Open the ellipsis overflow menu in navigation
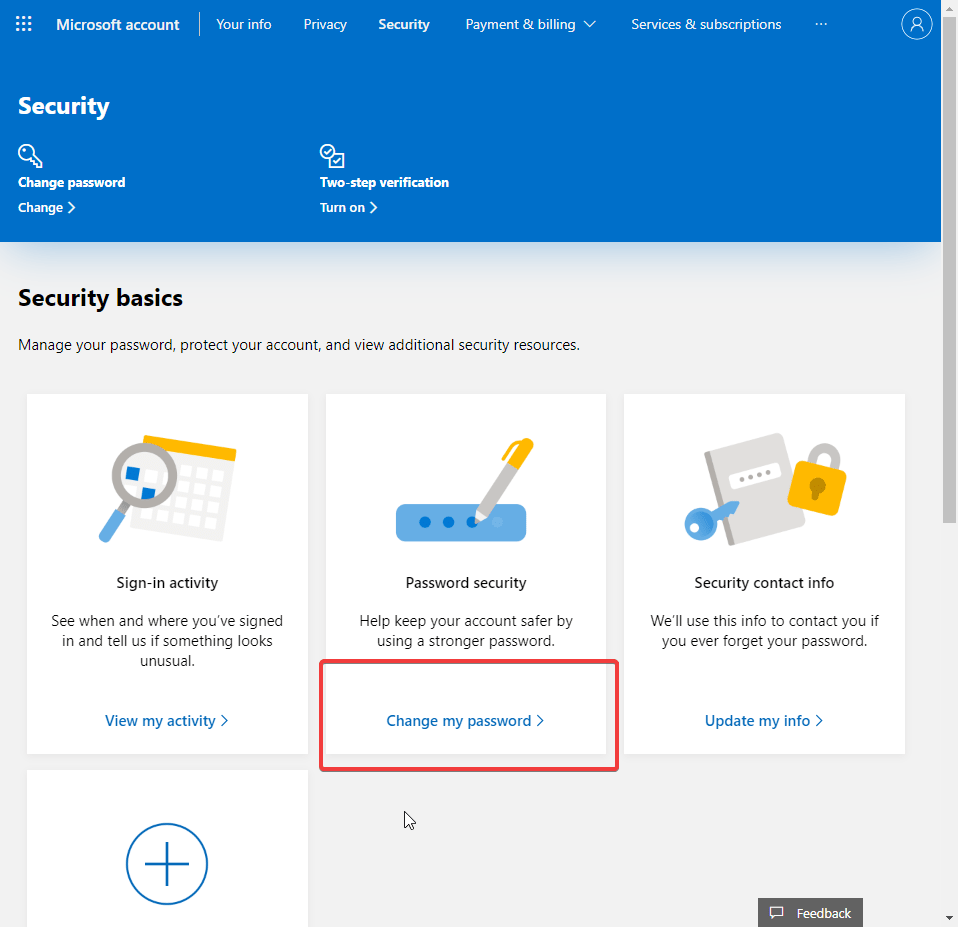The image size is (958, 927). pos(821,24)
